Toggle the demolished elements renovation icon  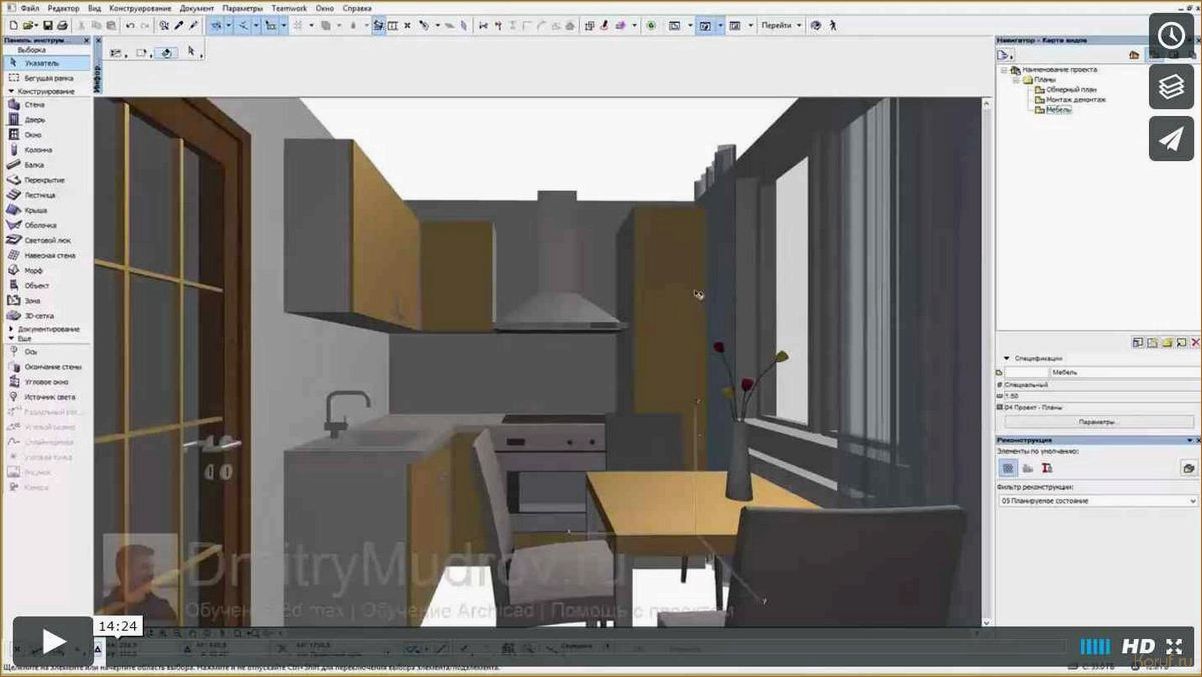pyautogui.click(x=1046, y=468)
